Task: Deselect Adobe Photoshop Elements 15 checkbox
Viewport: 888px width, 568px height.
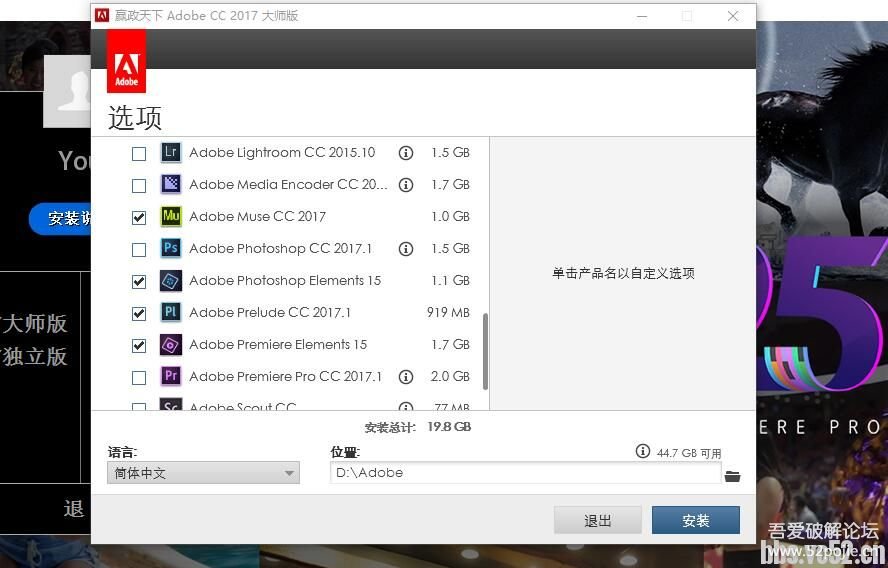Action: [139, 281]
